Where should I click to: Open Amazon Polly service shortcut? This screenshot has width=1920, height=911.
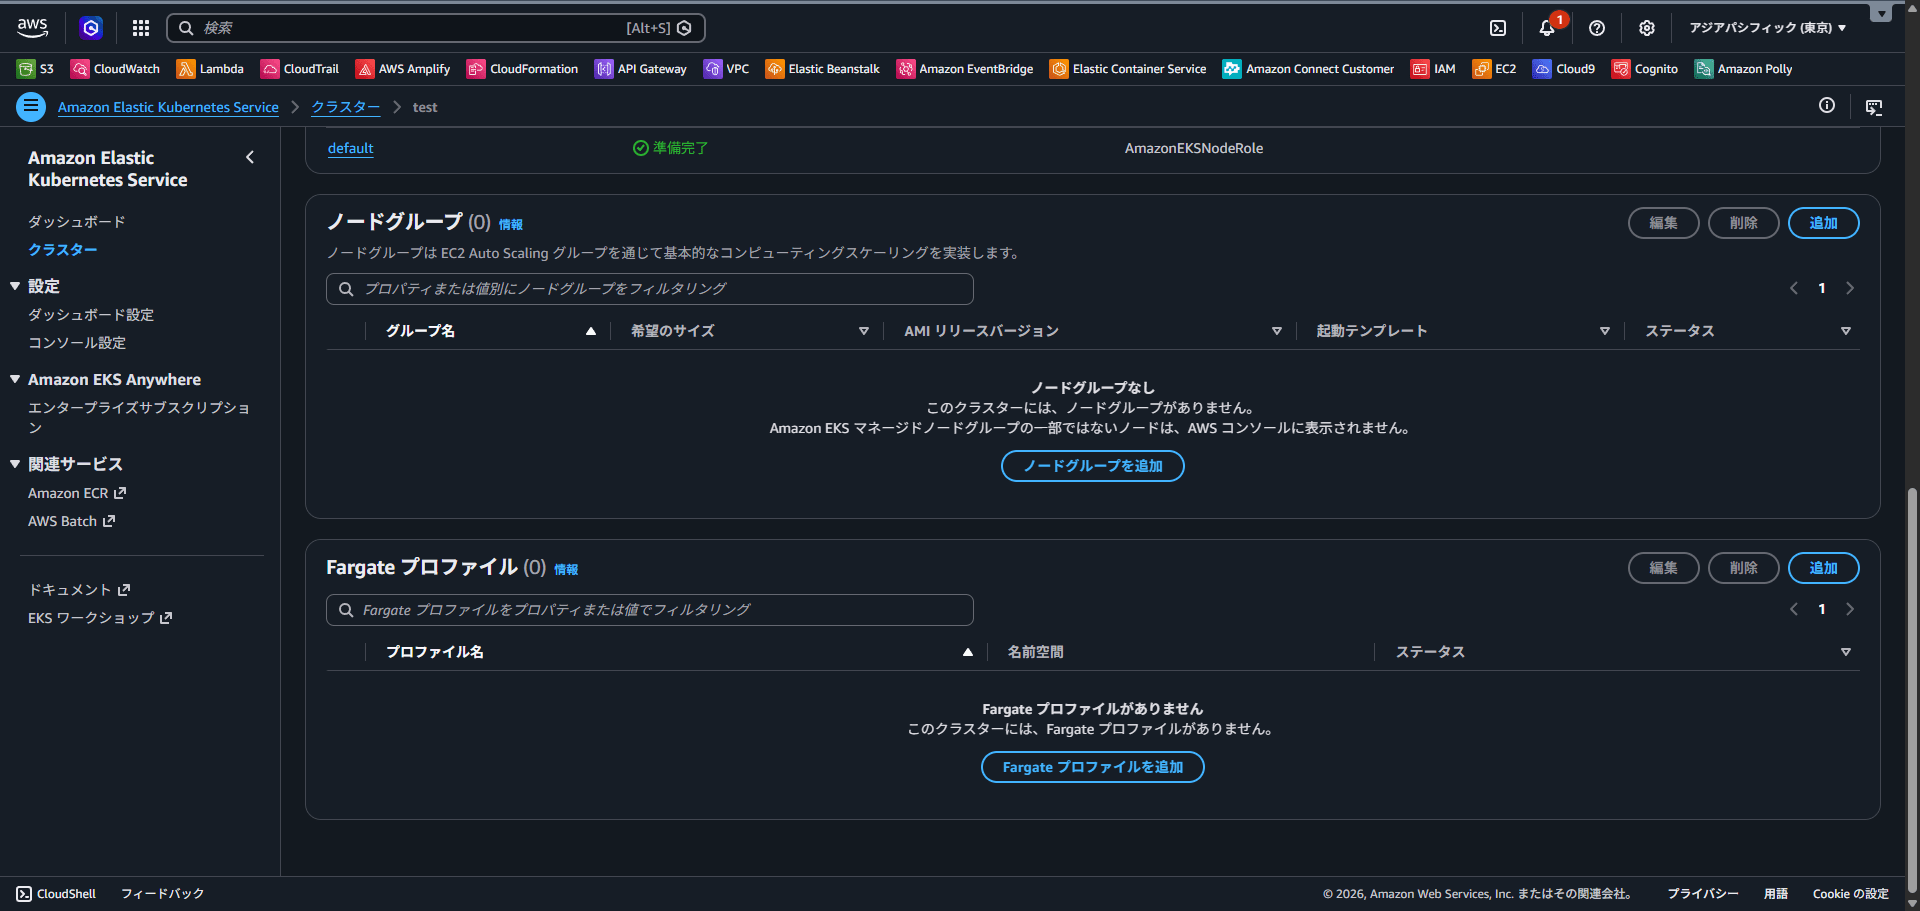tap(1743, 69)
